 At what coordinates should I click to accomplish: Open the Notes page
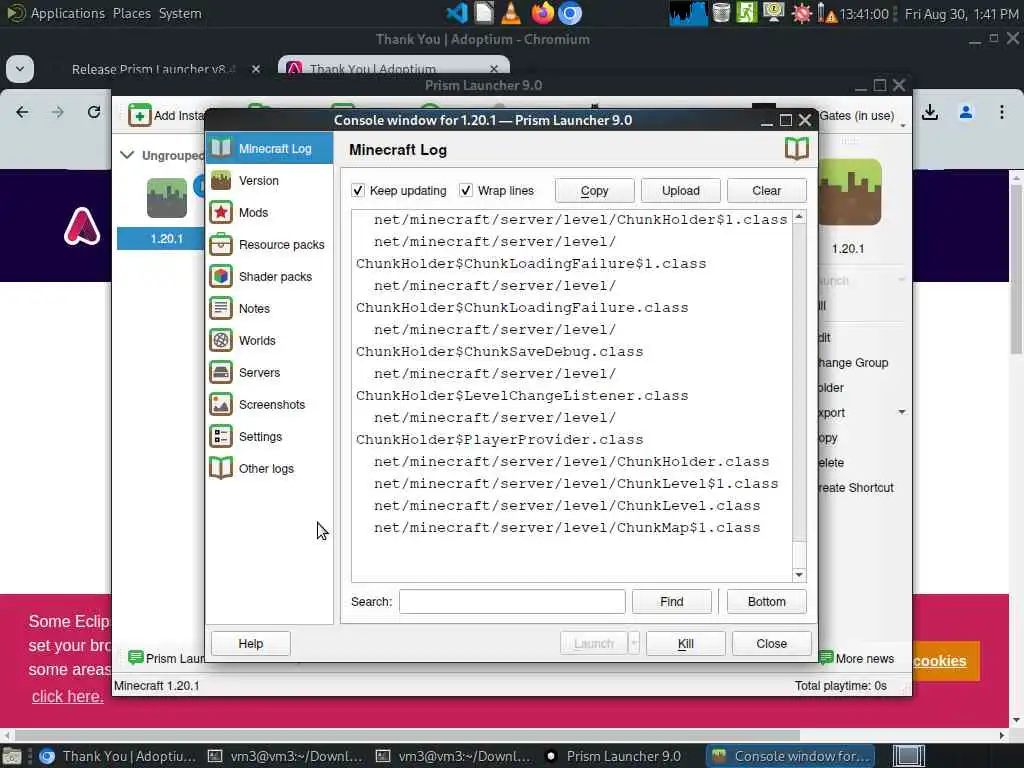pyautogui.click(x=269, y=308)
